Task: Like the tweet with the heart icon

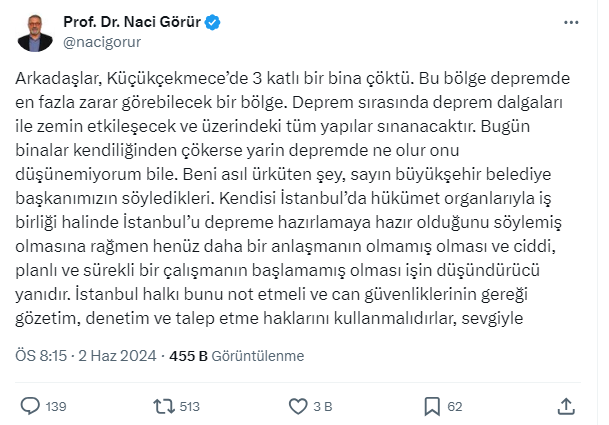Action: click(297, 406)
